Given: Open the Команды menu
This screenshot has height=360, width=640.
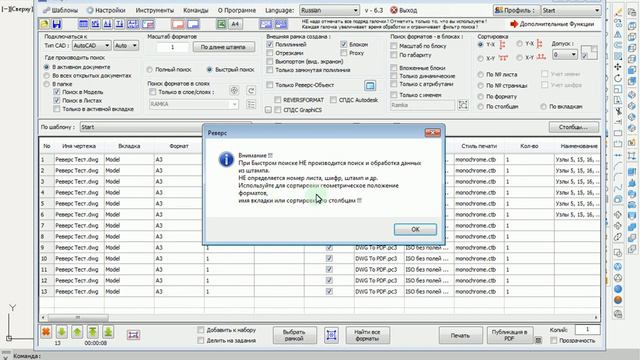Looking at the screenshot, I should point(196,10).
